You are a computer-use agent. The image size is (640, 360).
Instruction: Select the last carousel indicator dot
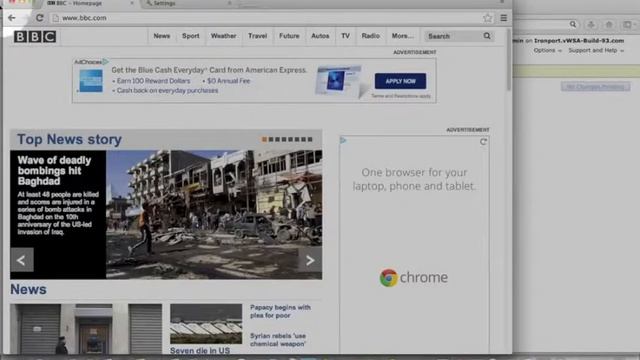310,139
